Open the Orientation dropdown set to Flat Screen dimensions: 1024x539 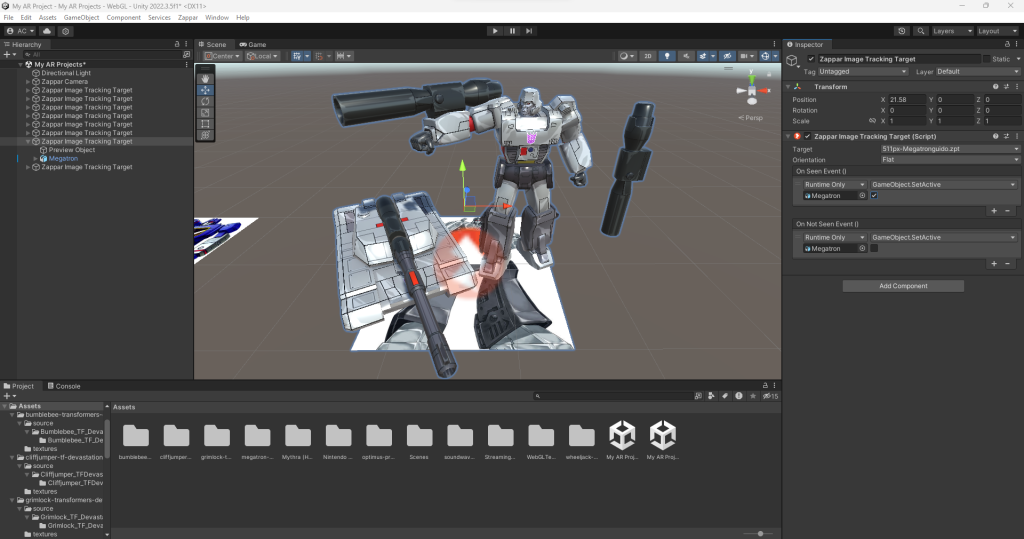[x=949, y=160]
